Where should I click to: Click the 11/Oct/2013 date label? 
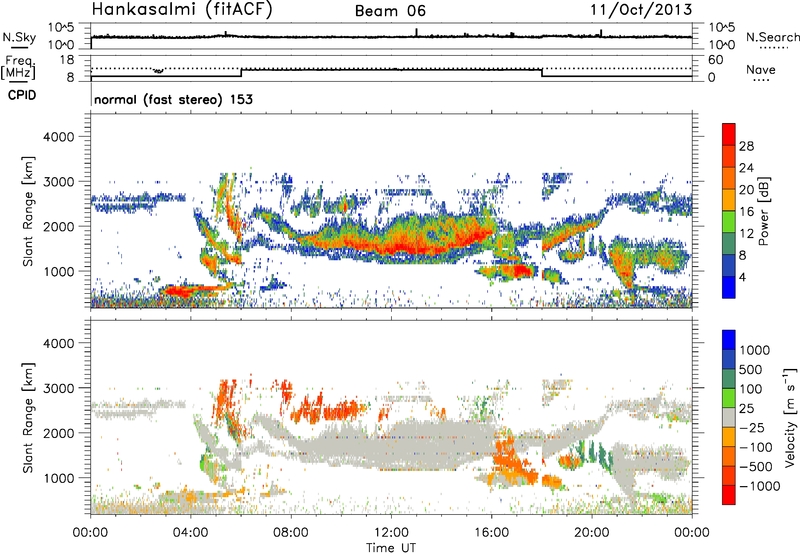tap(641, 10)
